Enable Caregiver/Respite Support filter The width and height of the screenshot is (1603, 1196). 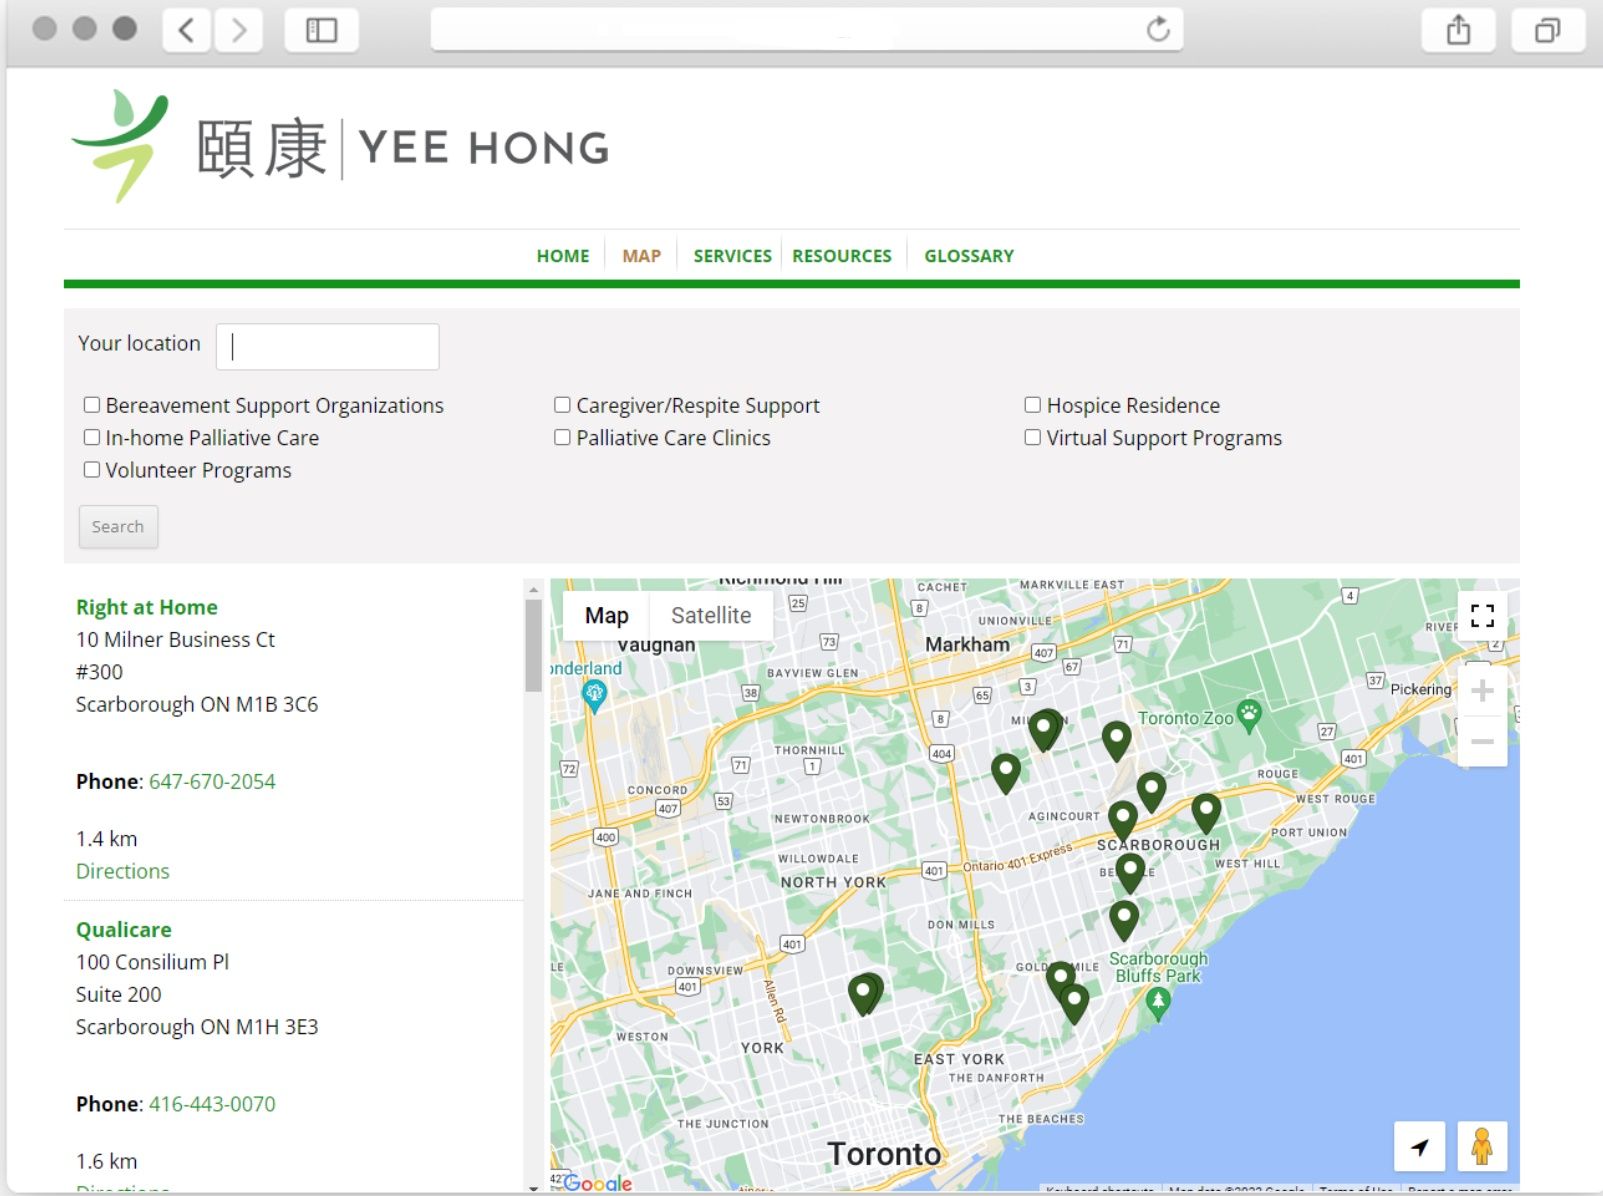pyautogui.click(x=562, y=405)
